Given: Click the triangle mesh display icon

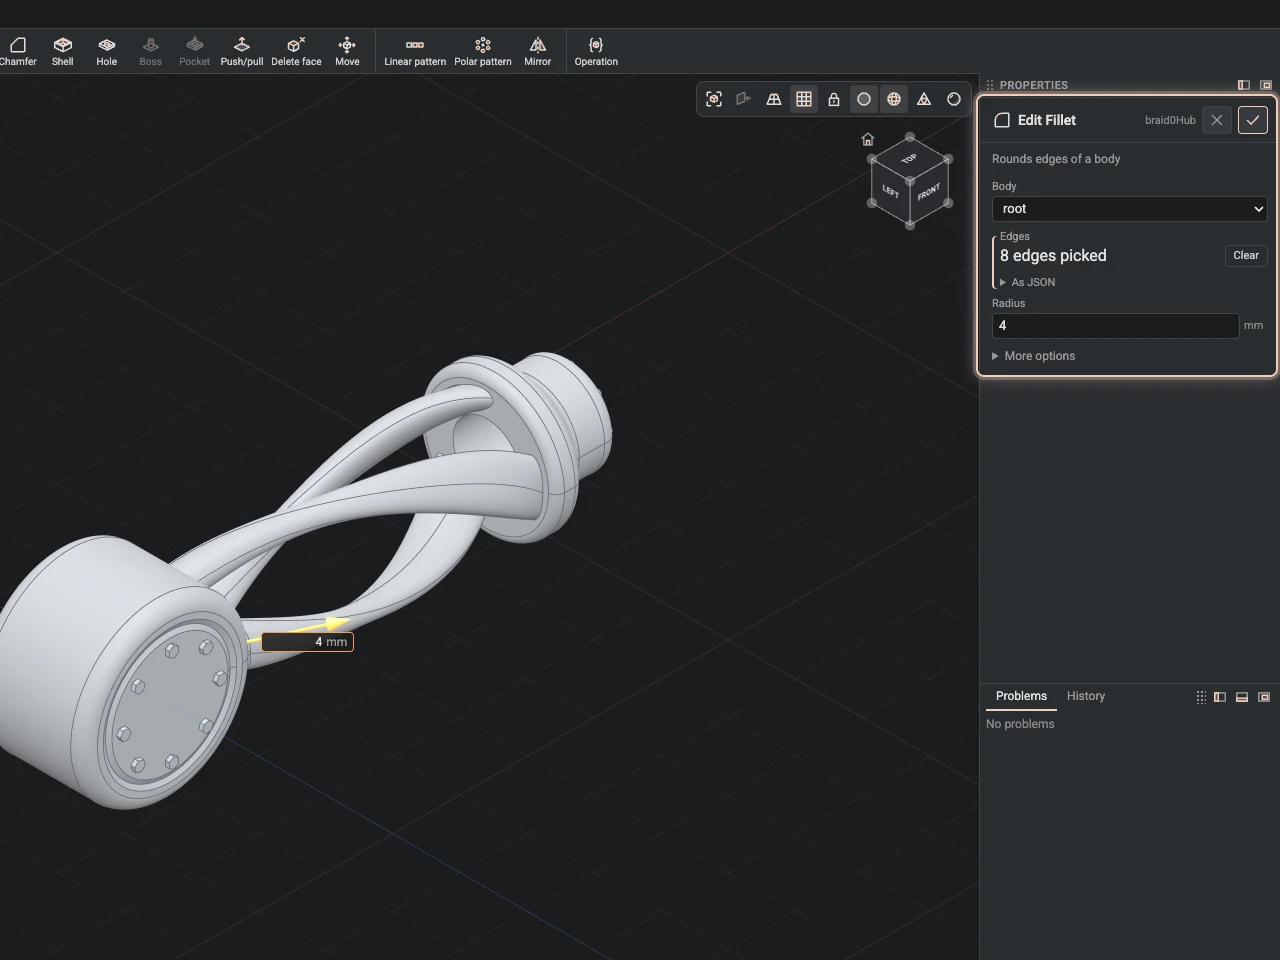Looking at the screenshot, I should tap(924, 99).
